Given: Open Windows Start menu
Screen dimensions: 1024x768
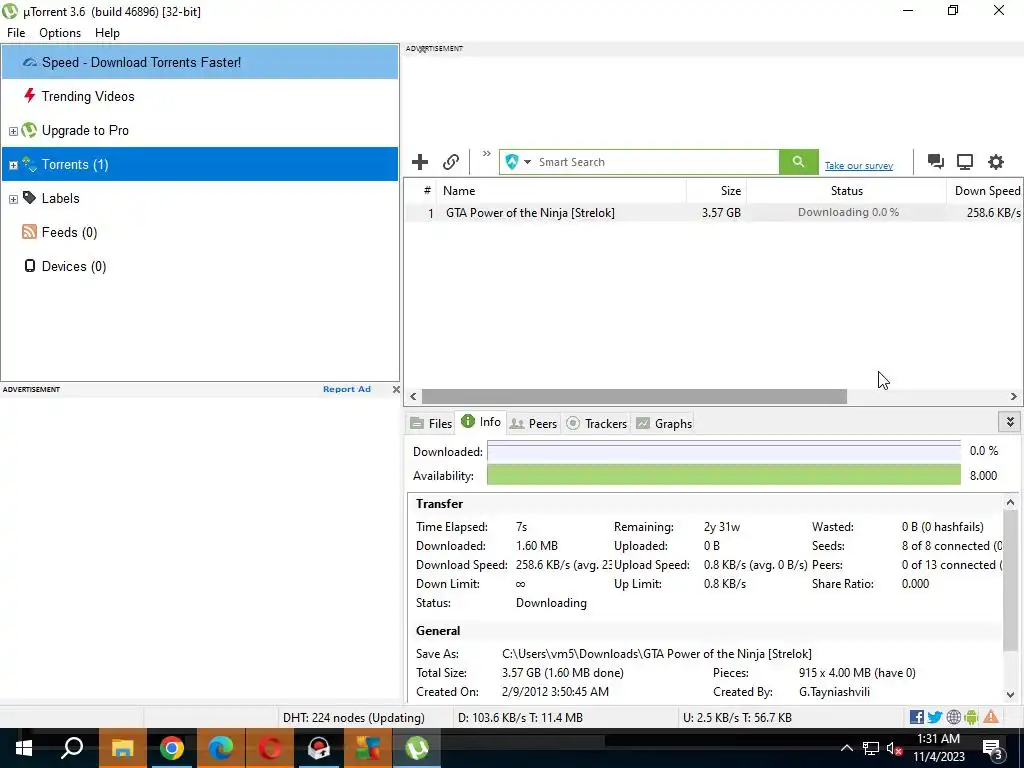Looking at the screenshot, I should point(24,748).
